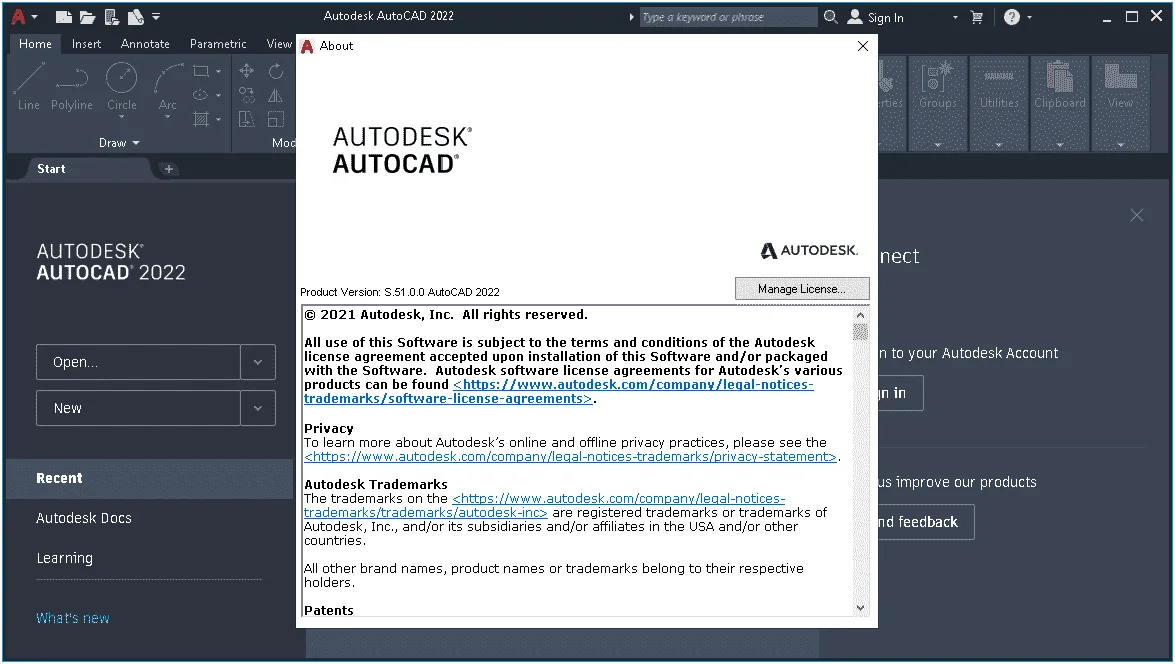Open the privacy statement link
The image size is (1175, 664).
[570, 456]
